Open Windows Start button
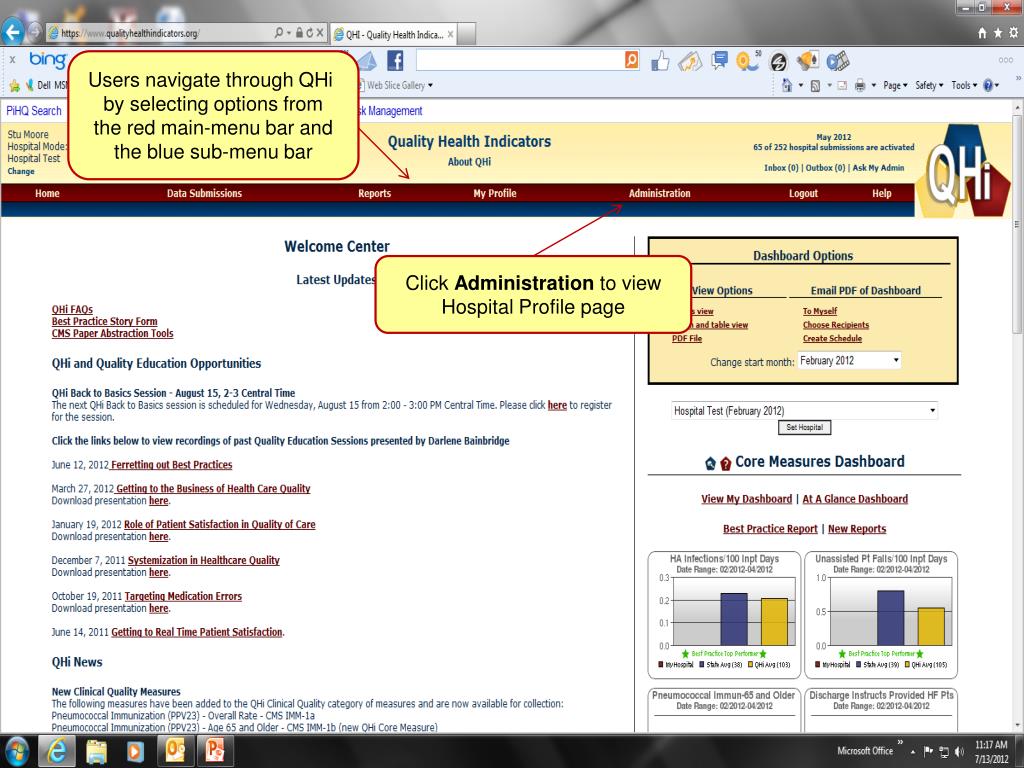The image size is (1024, 768). click(16, 751)
